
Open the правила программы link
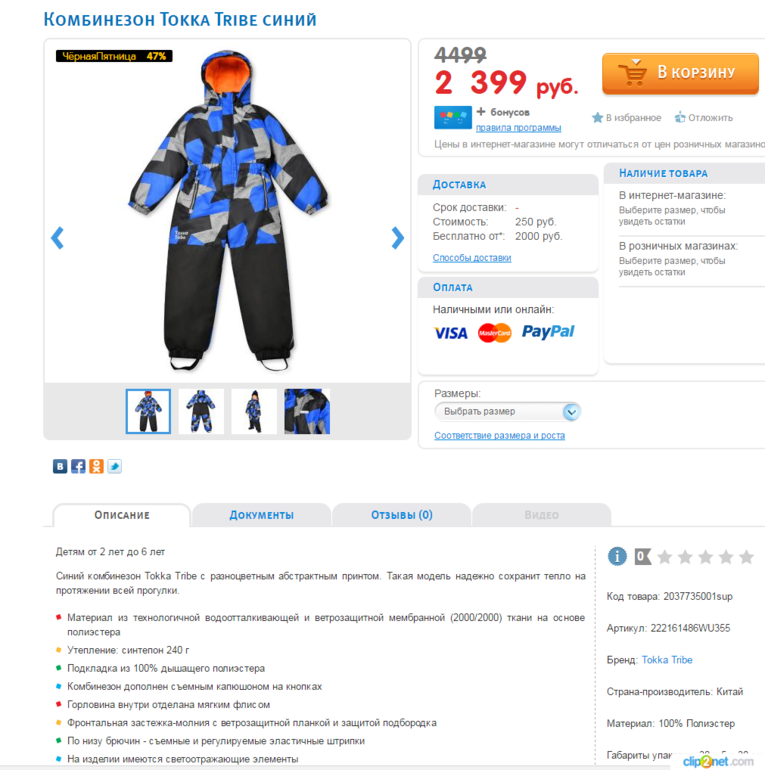519,128
